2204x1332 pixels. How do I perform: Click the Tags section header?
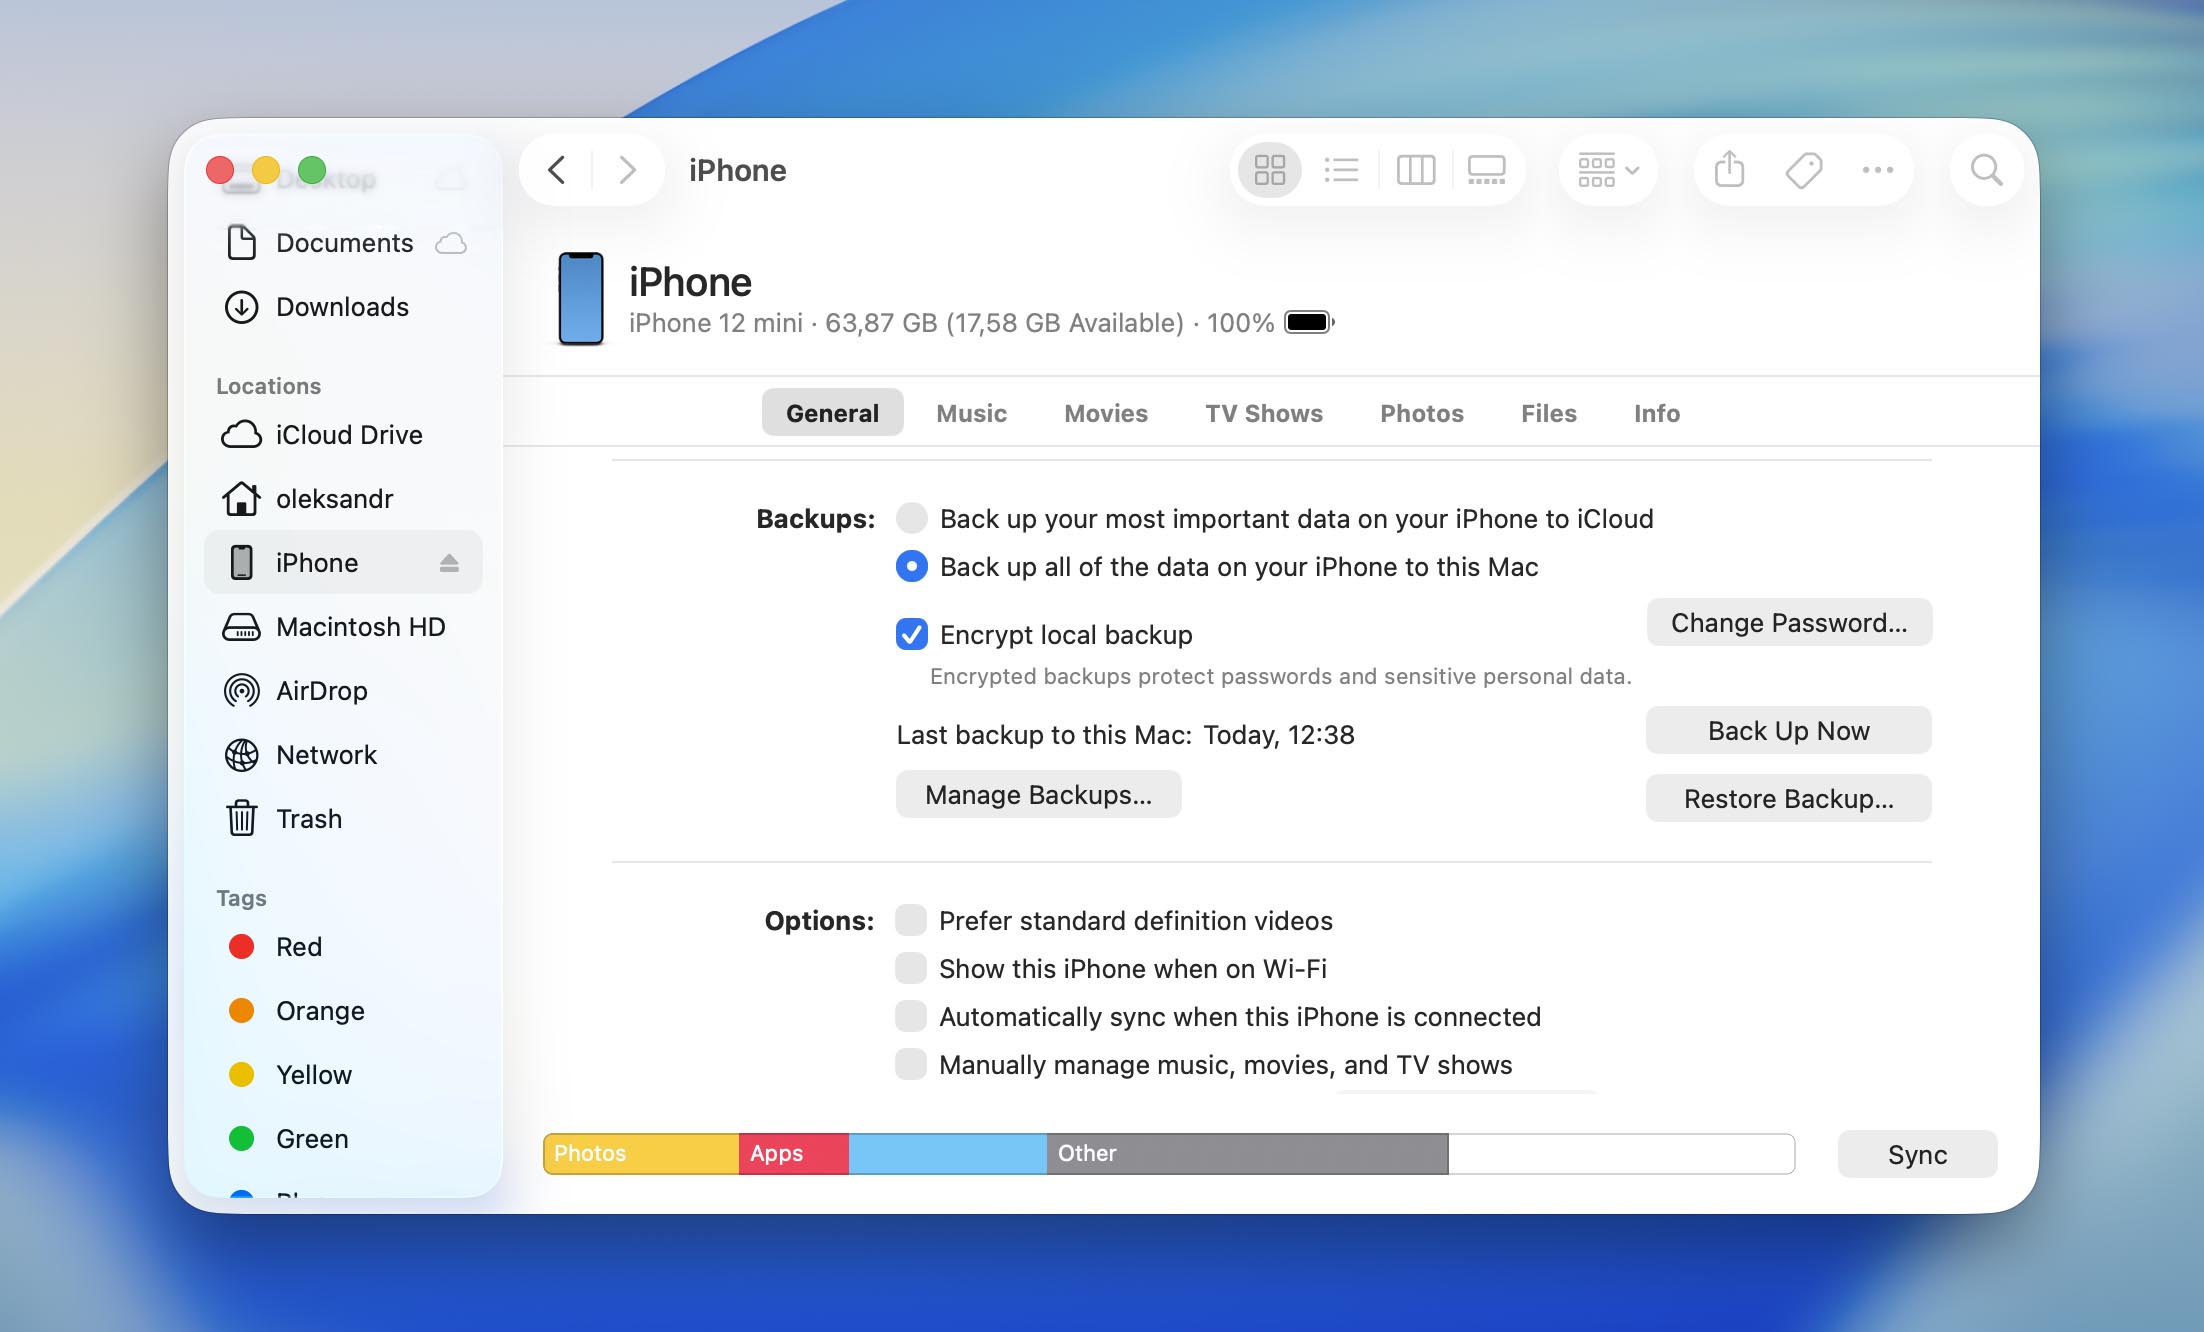click(x=241, y=898)
